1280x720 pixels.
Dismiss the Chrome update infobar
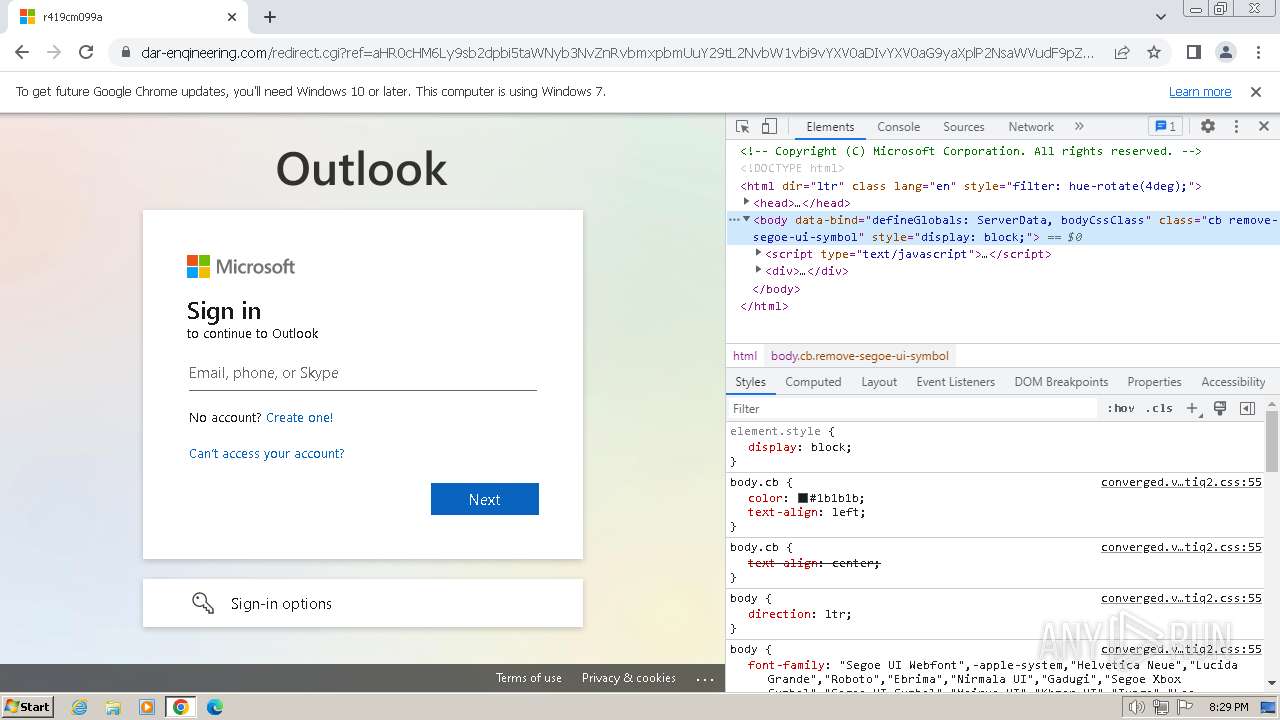pyautogui.click(x=1256, y=91)
